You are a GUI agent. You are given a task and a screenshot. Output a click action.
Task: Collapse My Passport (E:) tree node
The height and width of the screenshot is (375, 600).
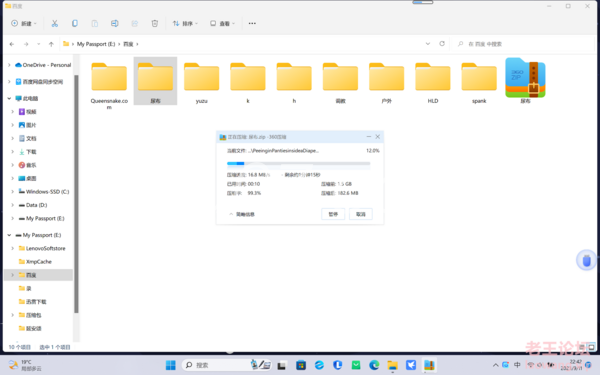9,235
